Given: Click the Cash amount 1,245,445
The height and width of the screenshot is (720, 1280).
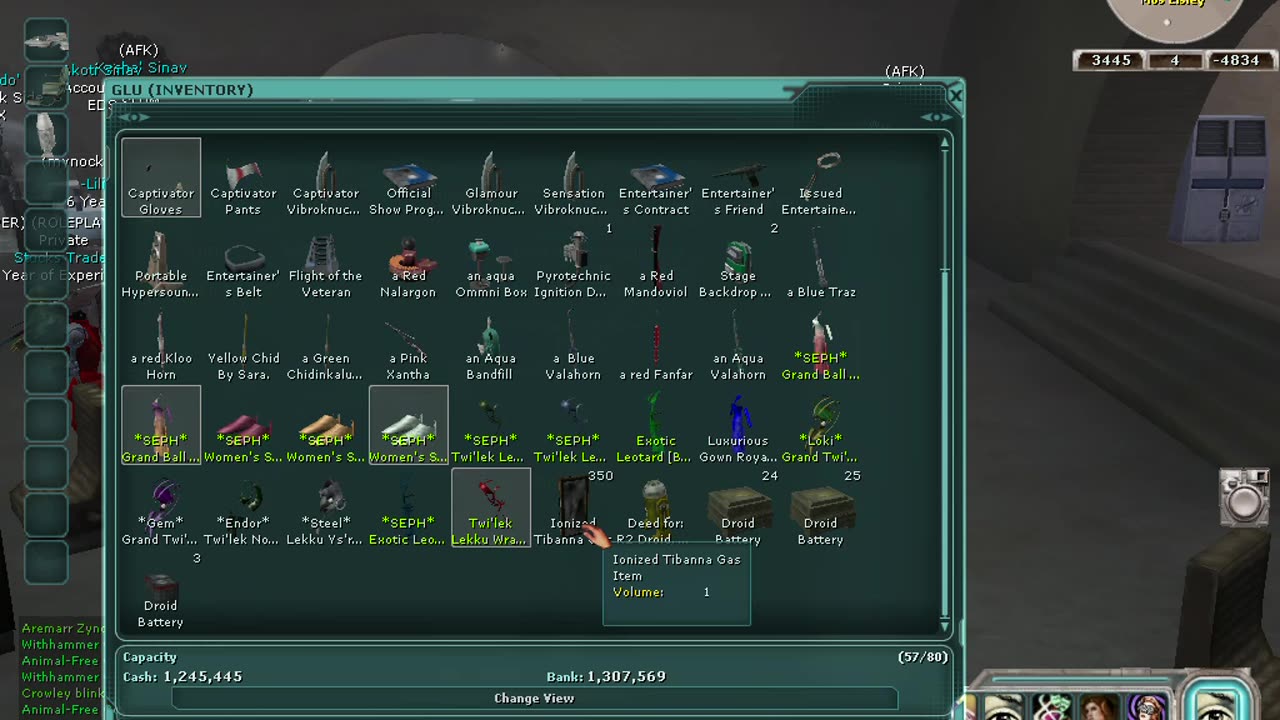Looking at the screenshot, I should [x=203, y=677].
